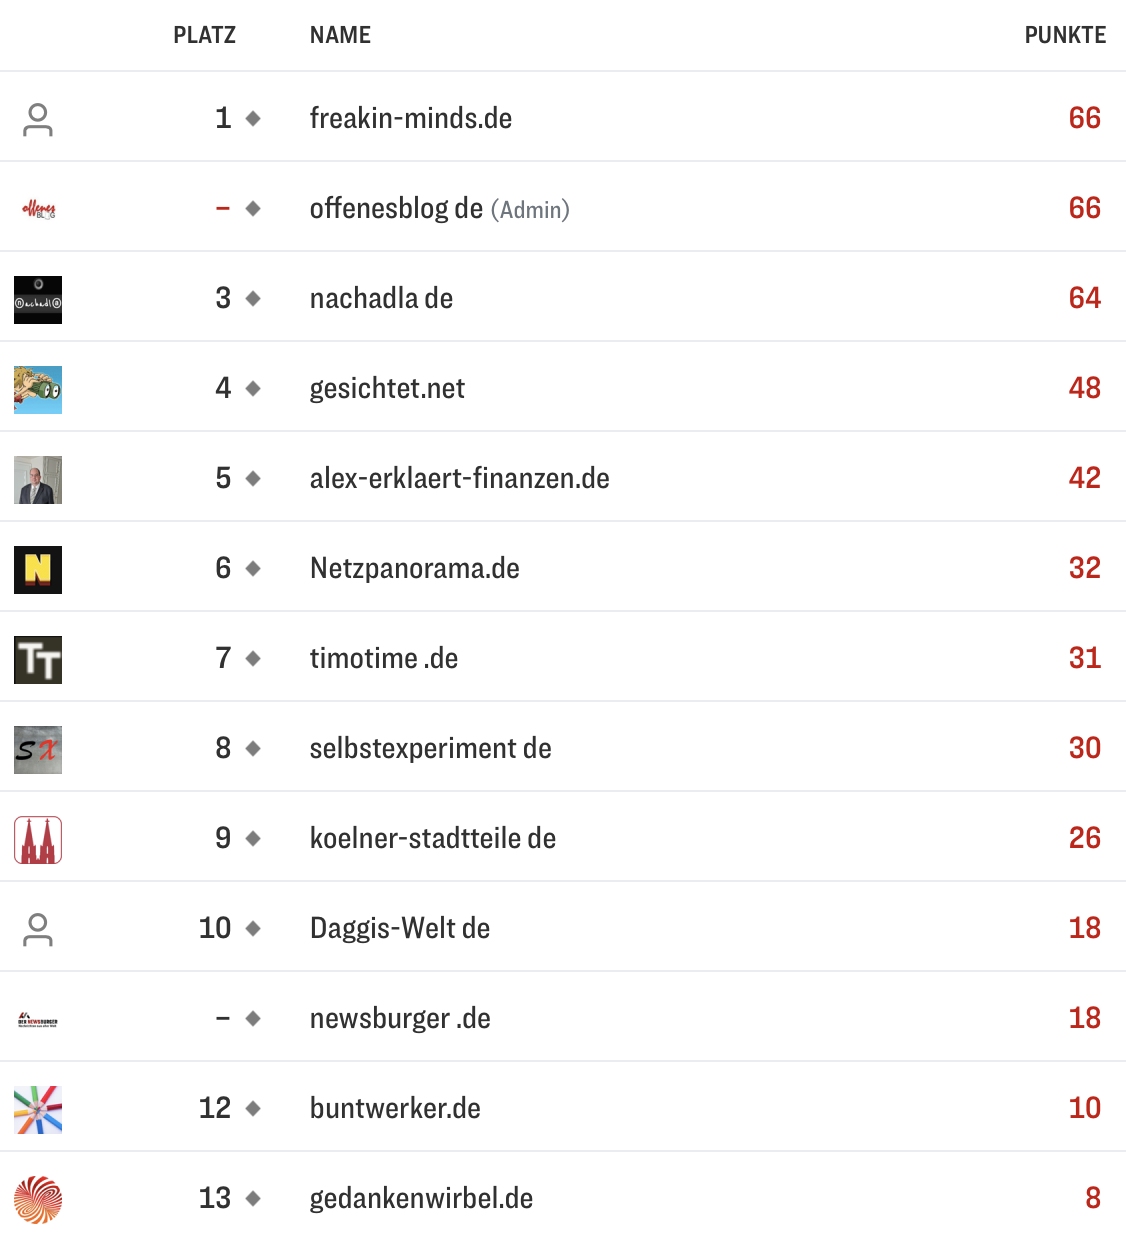
Task: Click the diamond marker next to rank 4
Action: pyautogui.click(x=253, y=388)
